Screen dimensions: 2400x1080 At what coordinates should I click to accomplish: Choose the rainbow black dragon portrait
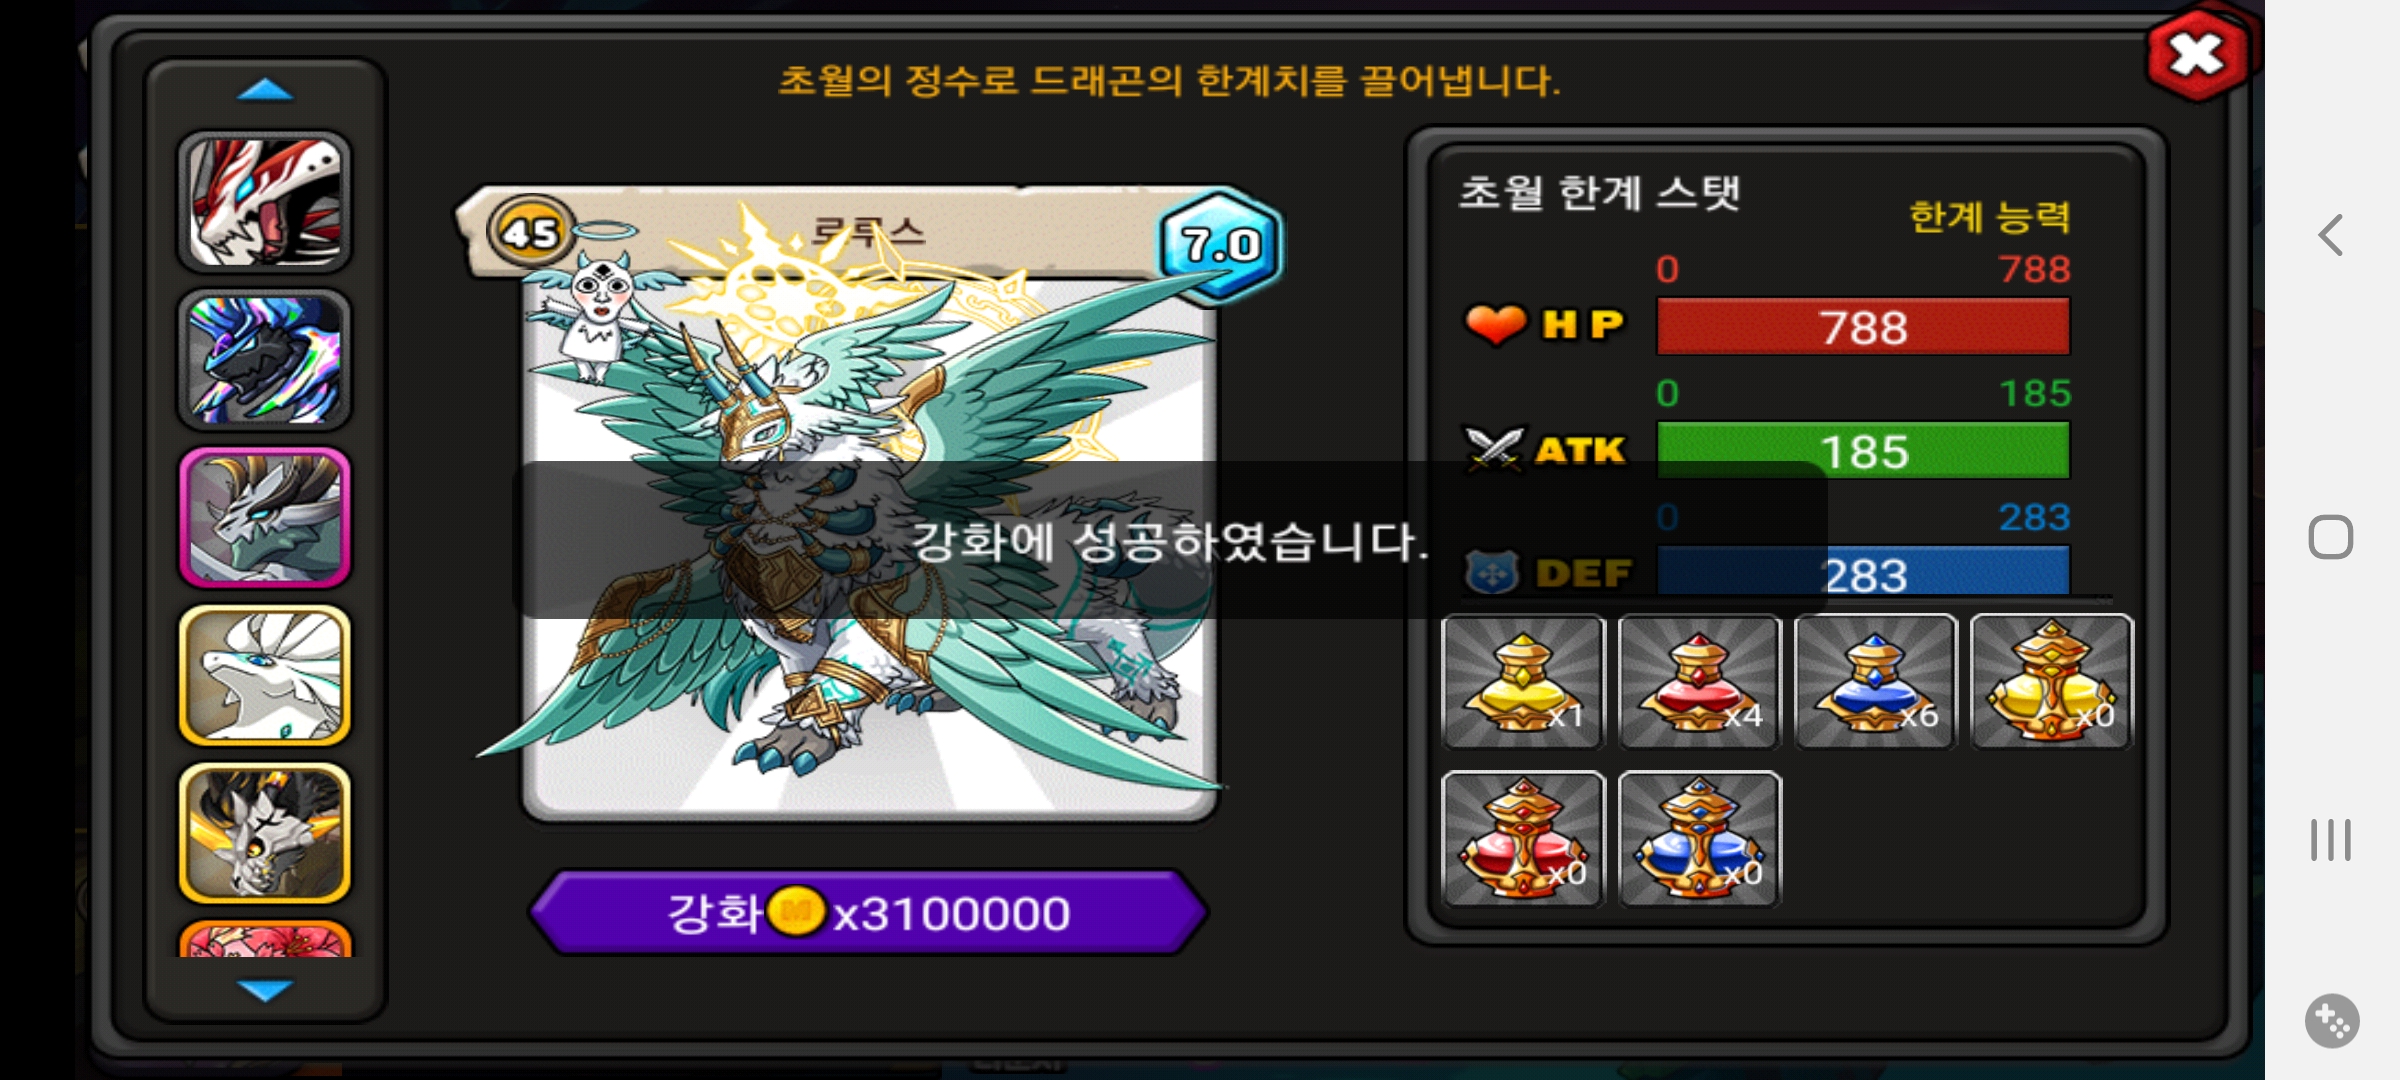point(265,360)
